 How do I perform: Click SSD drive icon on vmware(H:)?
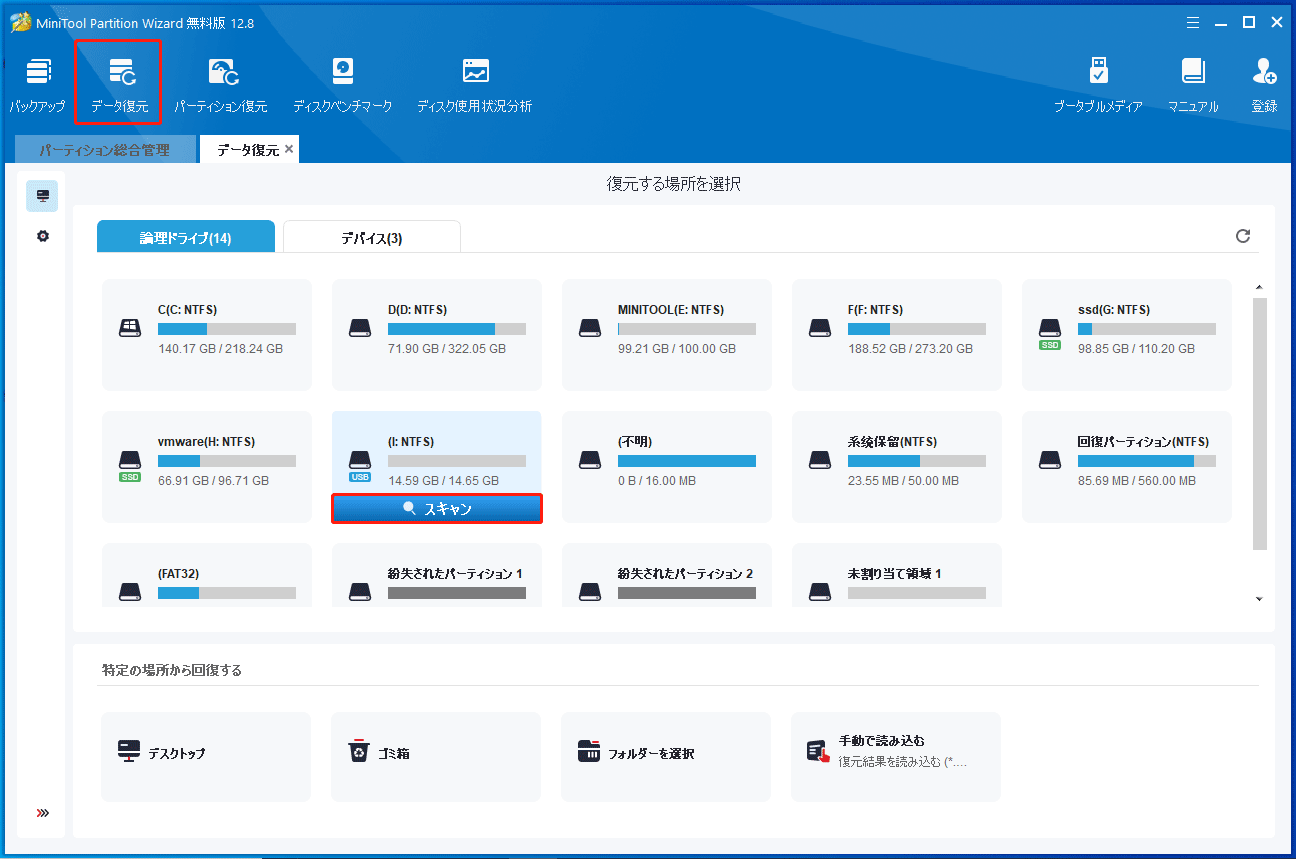[130, 465]
